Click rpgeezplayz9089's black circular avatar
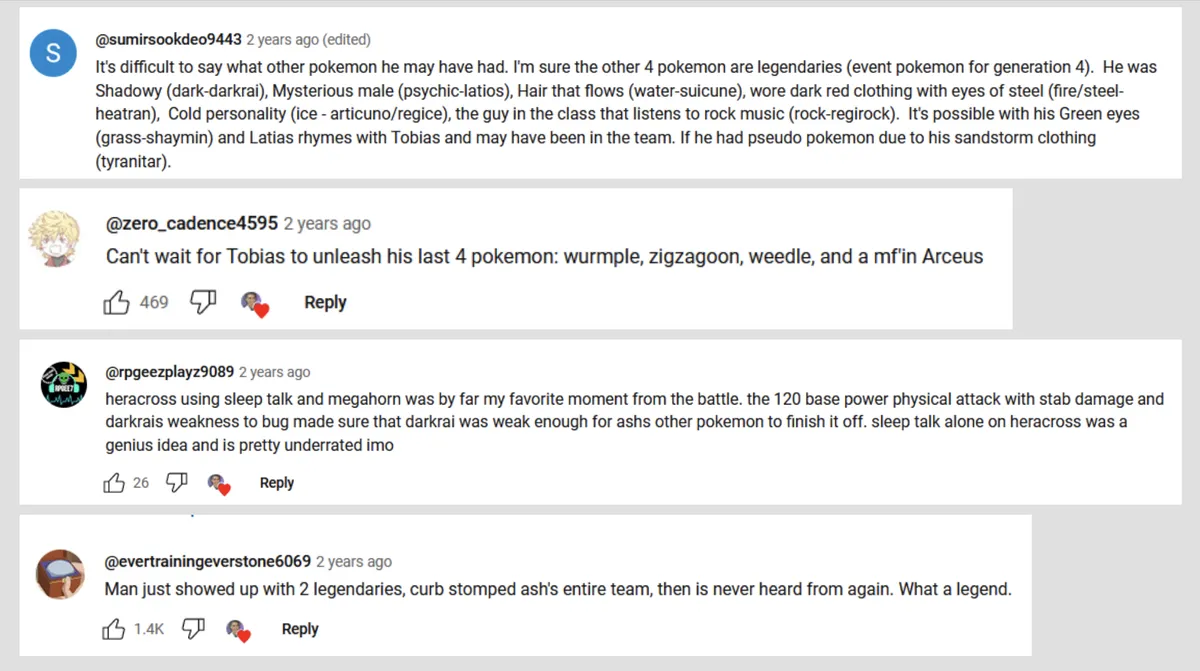The height and width of the screenshot is (671, 1200). coord(62,385)
